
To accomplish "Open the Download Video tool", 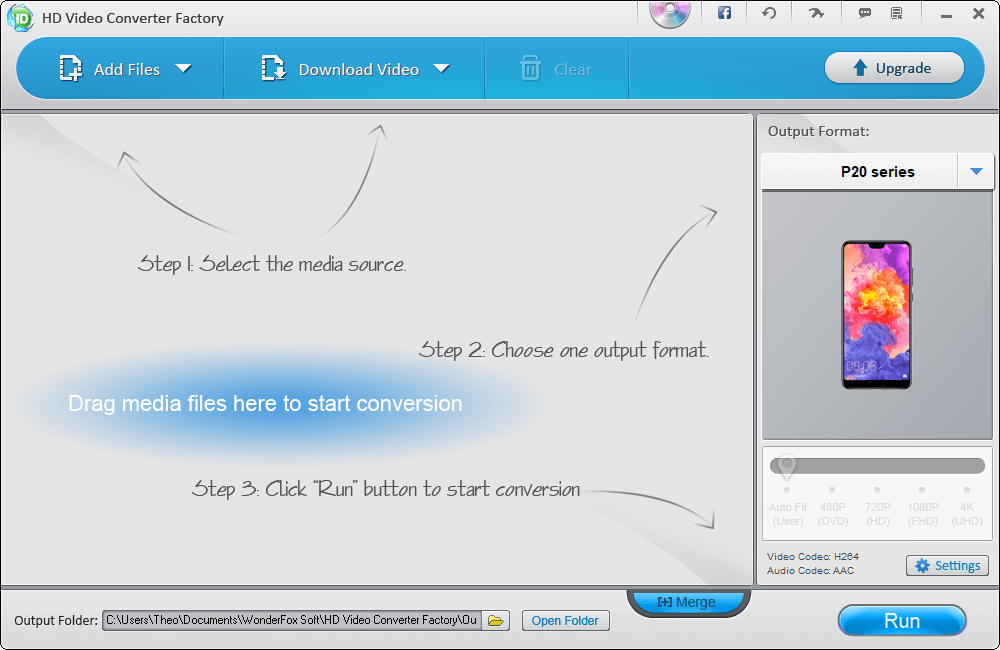I will (x=340, y=69).
